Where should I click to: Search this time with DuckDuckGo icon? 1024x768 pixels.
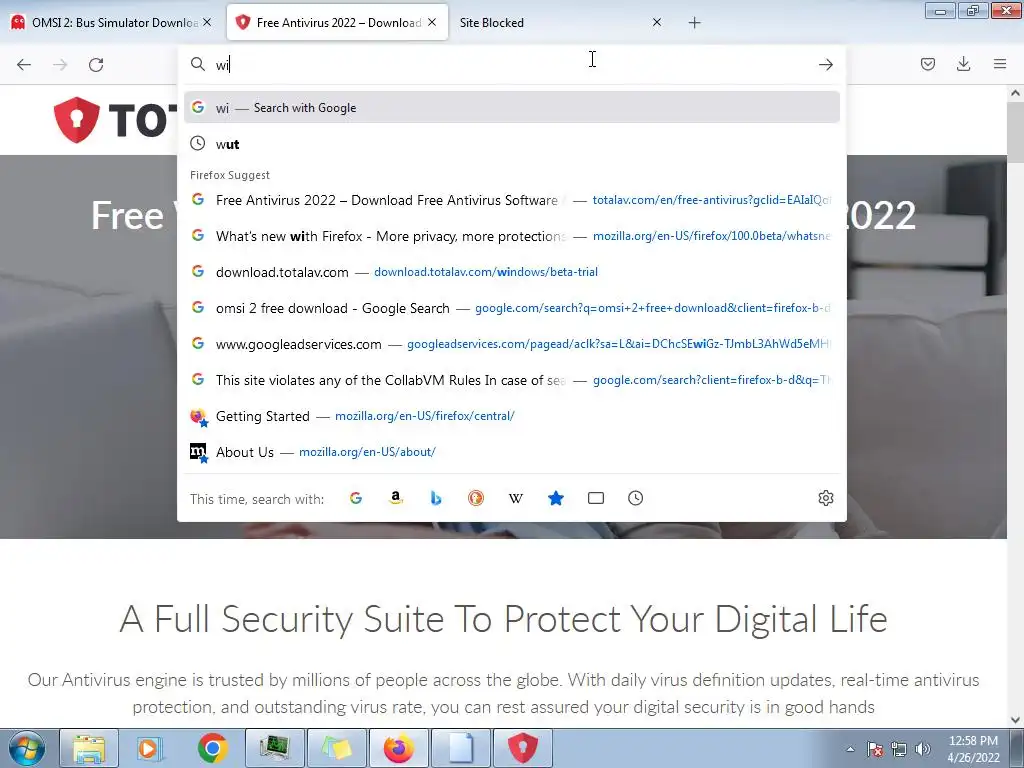(x=476, y=498)
